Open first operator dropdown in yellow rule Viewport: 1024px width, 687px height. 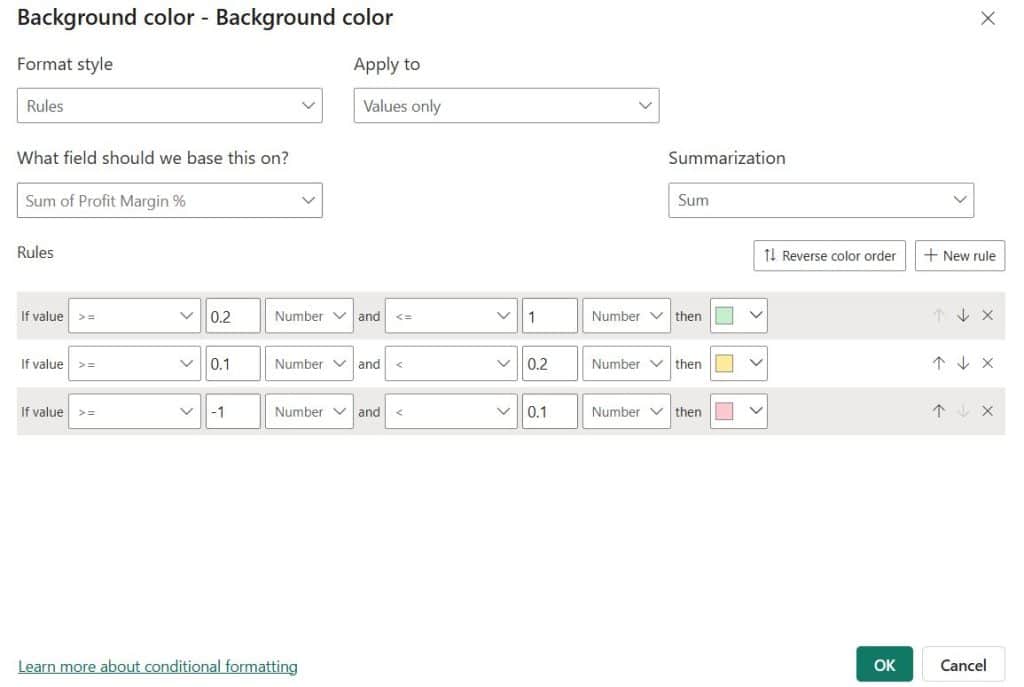coord(135,364)
